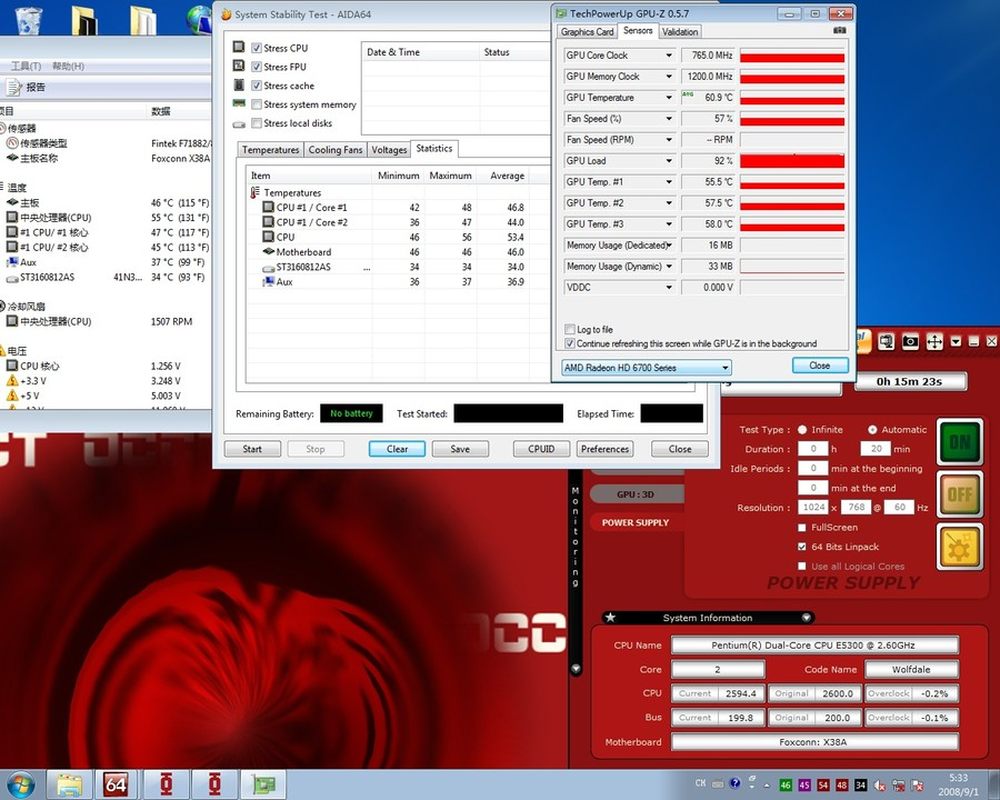Click the report icon in AIDA64 toolbar
Viewport: 1000px width, 800px height.
14,87
